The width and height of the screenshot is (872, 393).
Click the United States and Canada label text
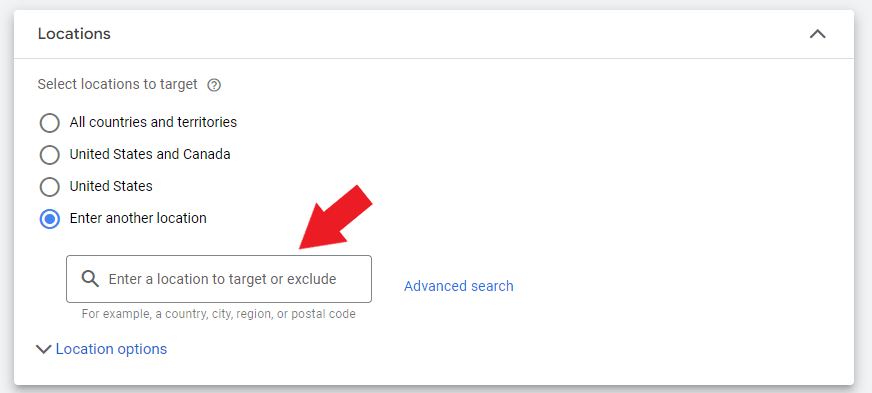click(x=150, y=154)
